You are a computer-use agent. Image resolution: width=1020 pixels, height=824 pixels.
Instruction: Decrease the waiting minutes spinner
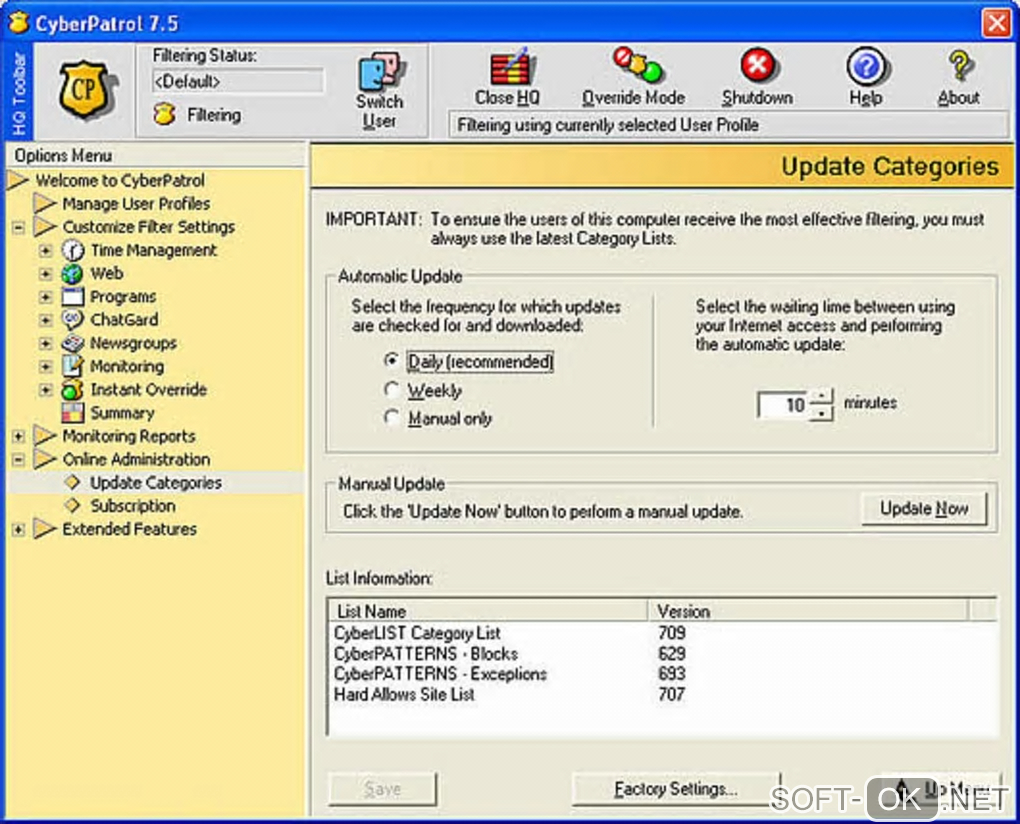click(x=823, y=413)
